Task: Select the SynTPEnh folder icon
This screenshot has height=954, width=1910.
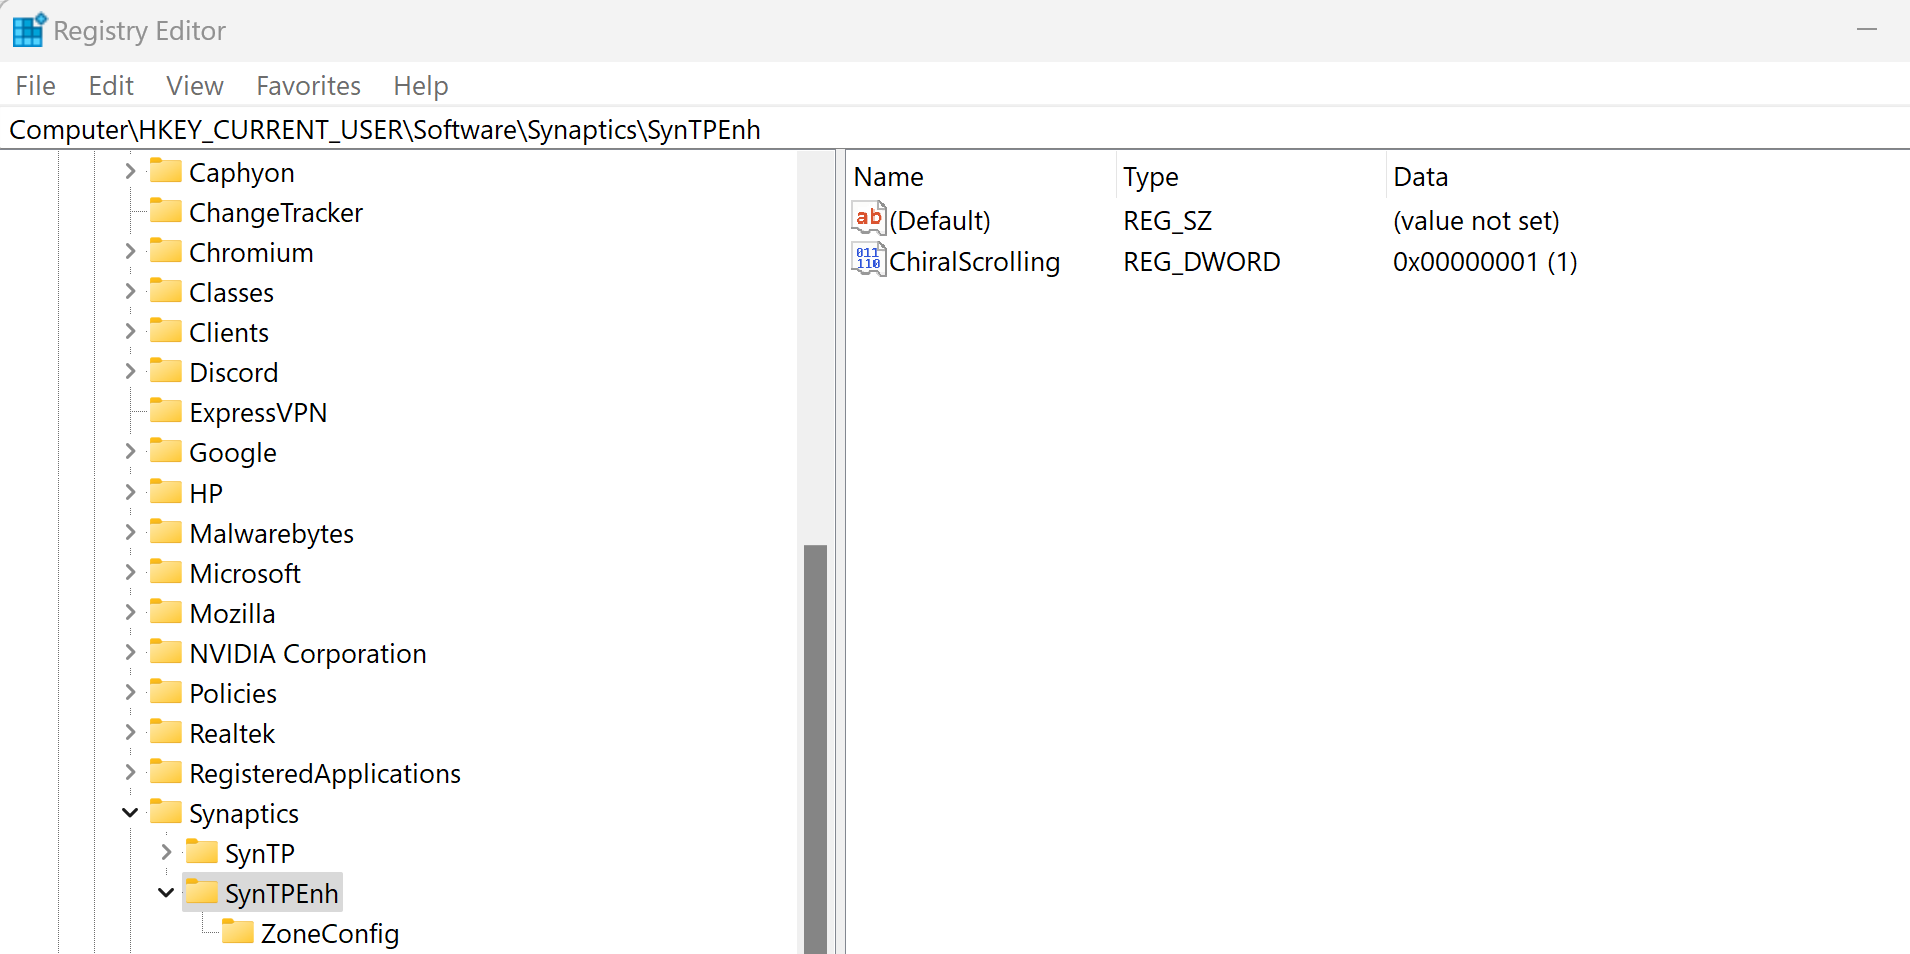Action: pyautogui.click(x=203, y=892)
